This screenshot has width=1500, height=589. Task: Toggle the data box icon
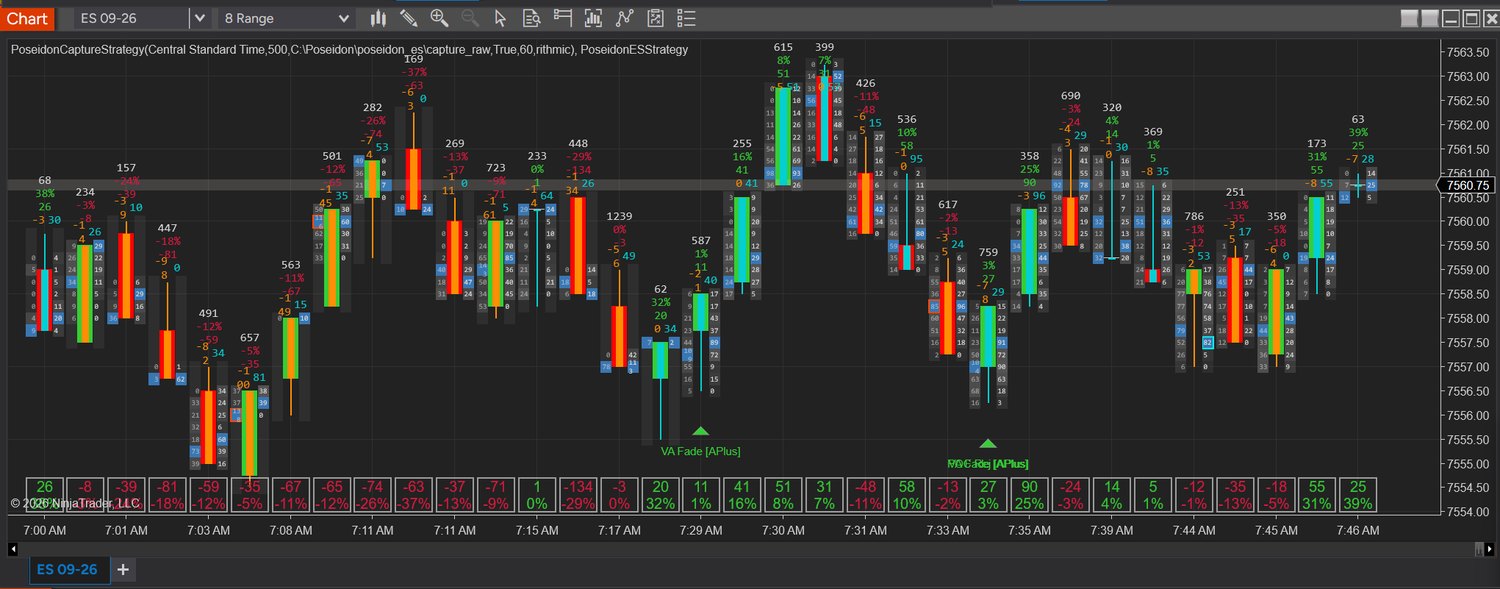click(x=532, y=18)
